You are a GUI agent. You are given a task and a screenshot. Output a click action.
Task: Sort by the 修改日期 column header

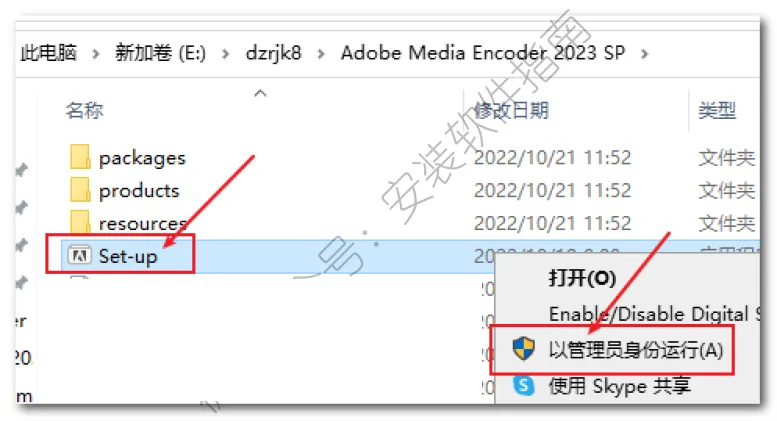point(511,110)
